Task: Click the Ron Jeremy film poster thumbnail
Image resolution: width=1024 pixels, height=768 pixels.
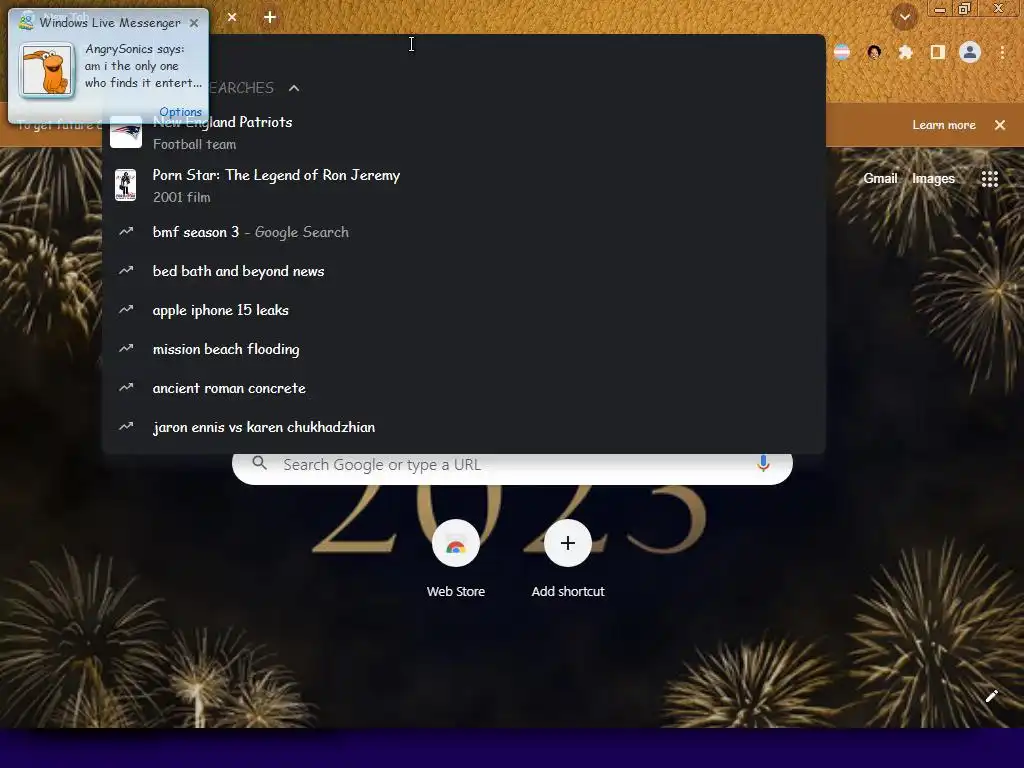Action: pyautogui.click(x=125, y=185)
